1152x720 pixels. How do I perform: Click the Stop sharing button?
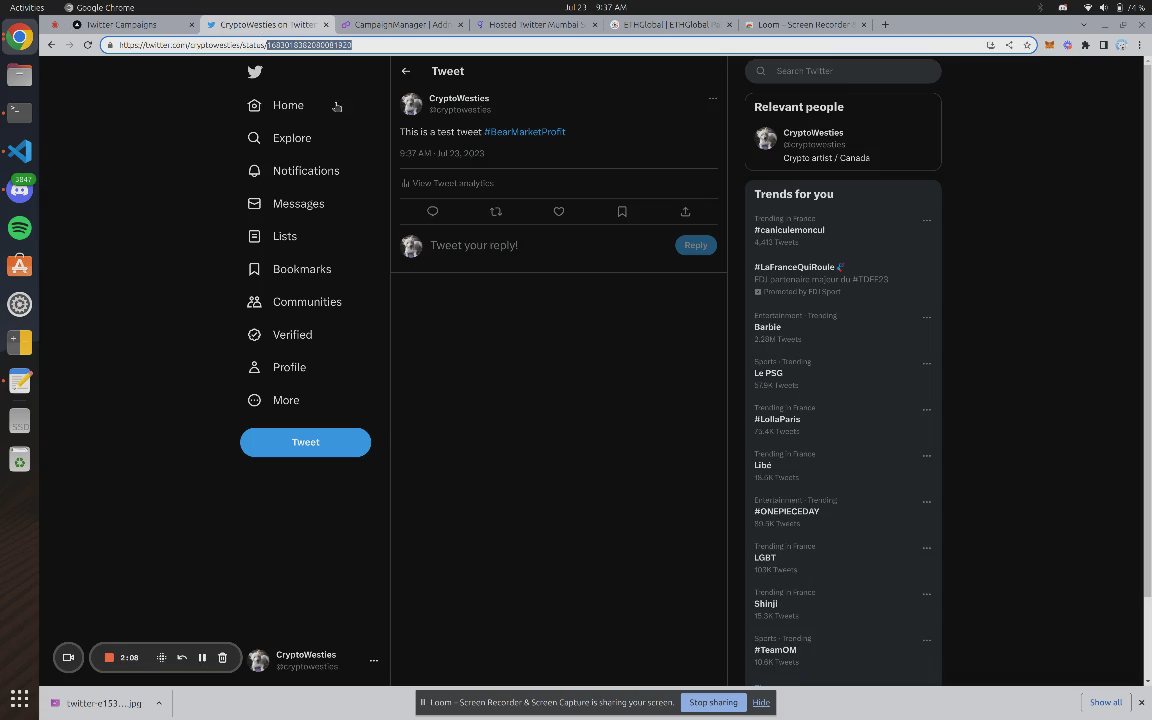click(x=713, y=702)
